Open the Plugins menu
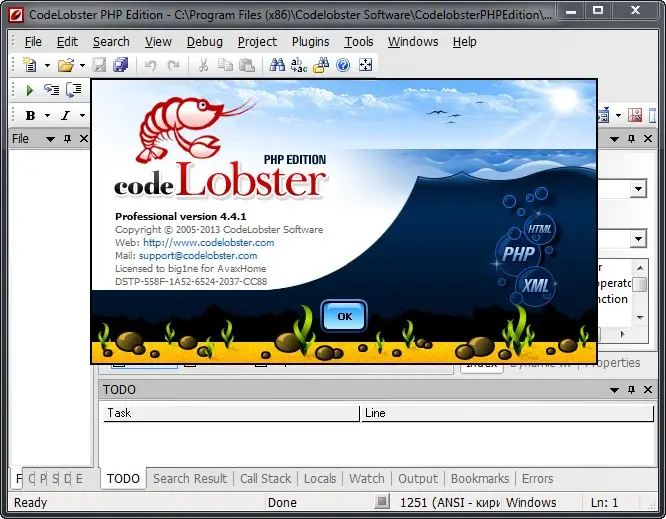 tap(310, 42)
